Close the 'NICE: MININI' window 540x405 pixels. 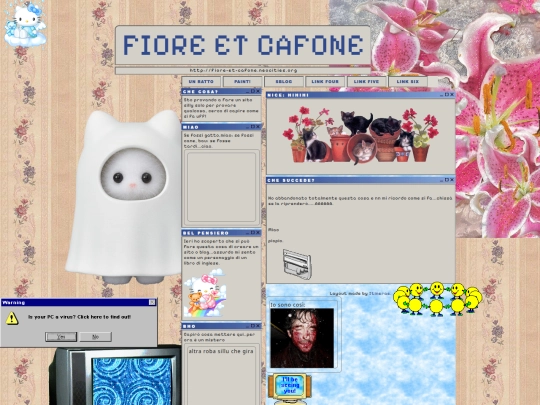coord(452,95)
